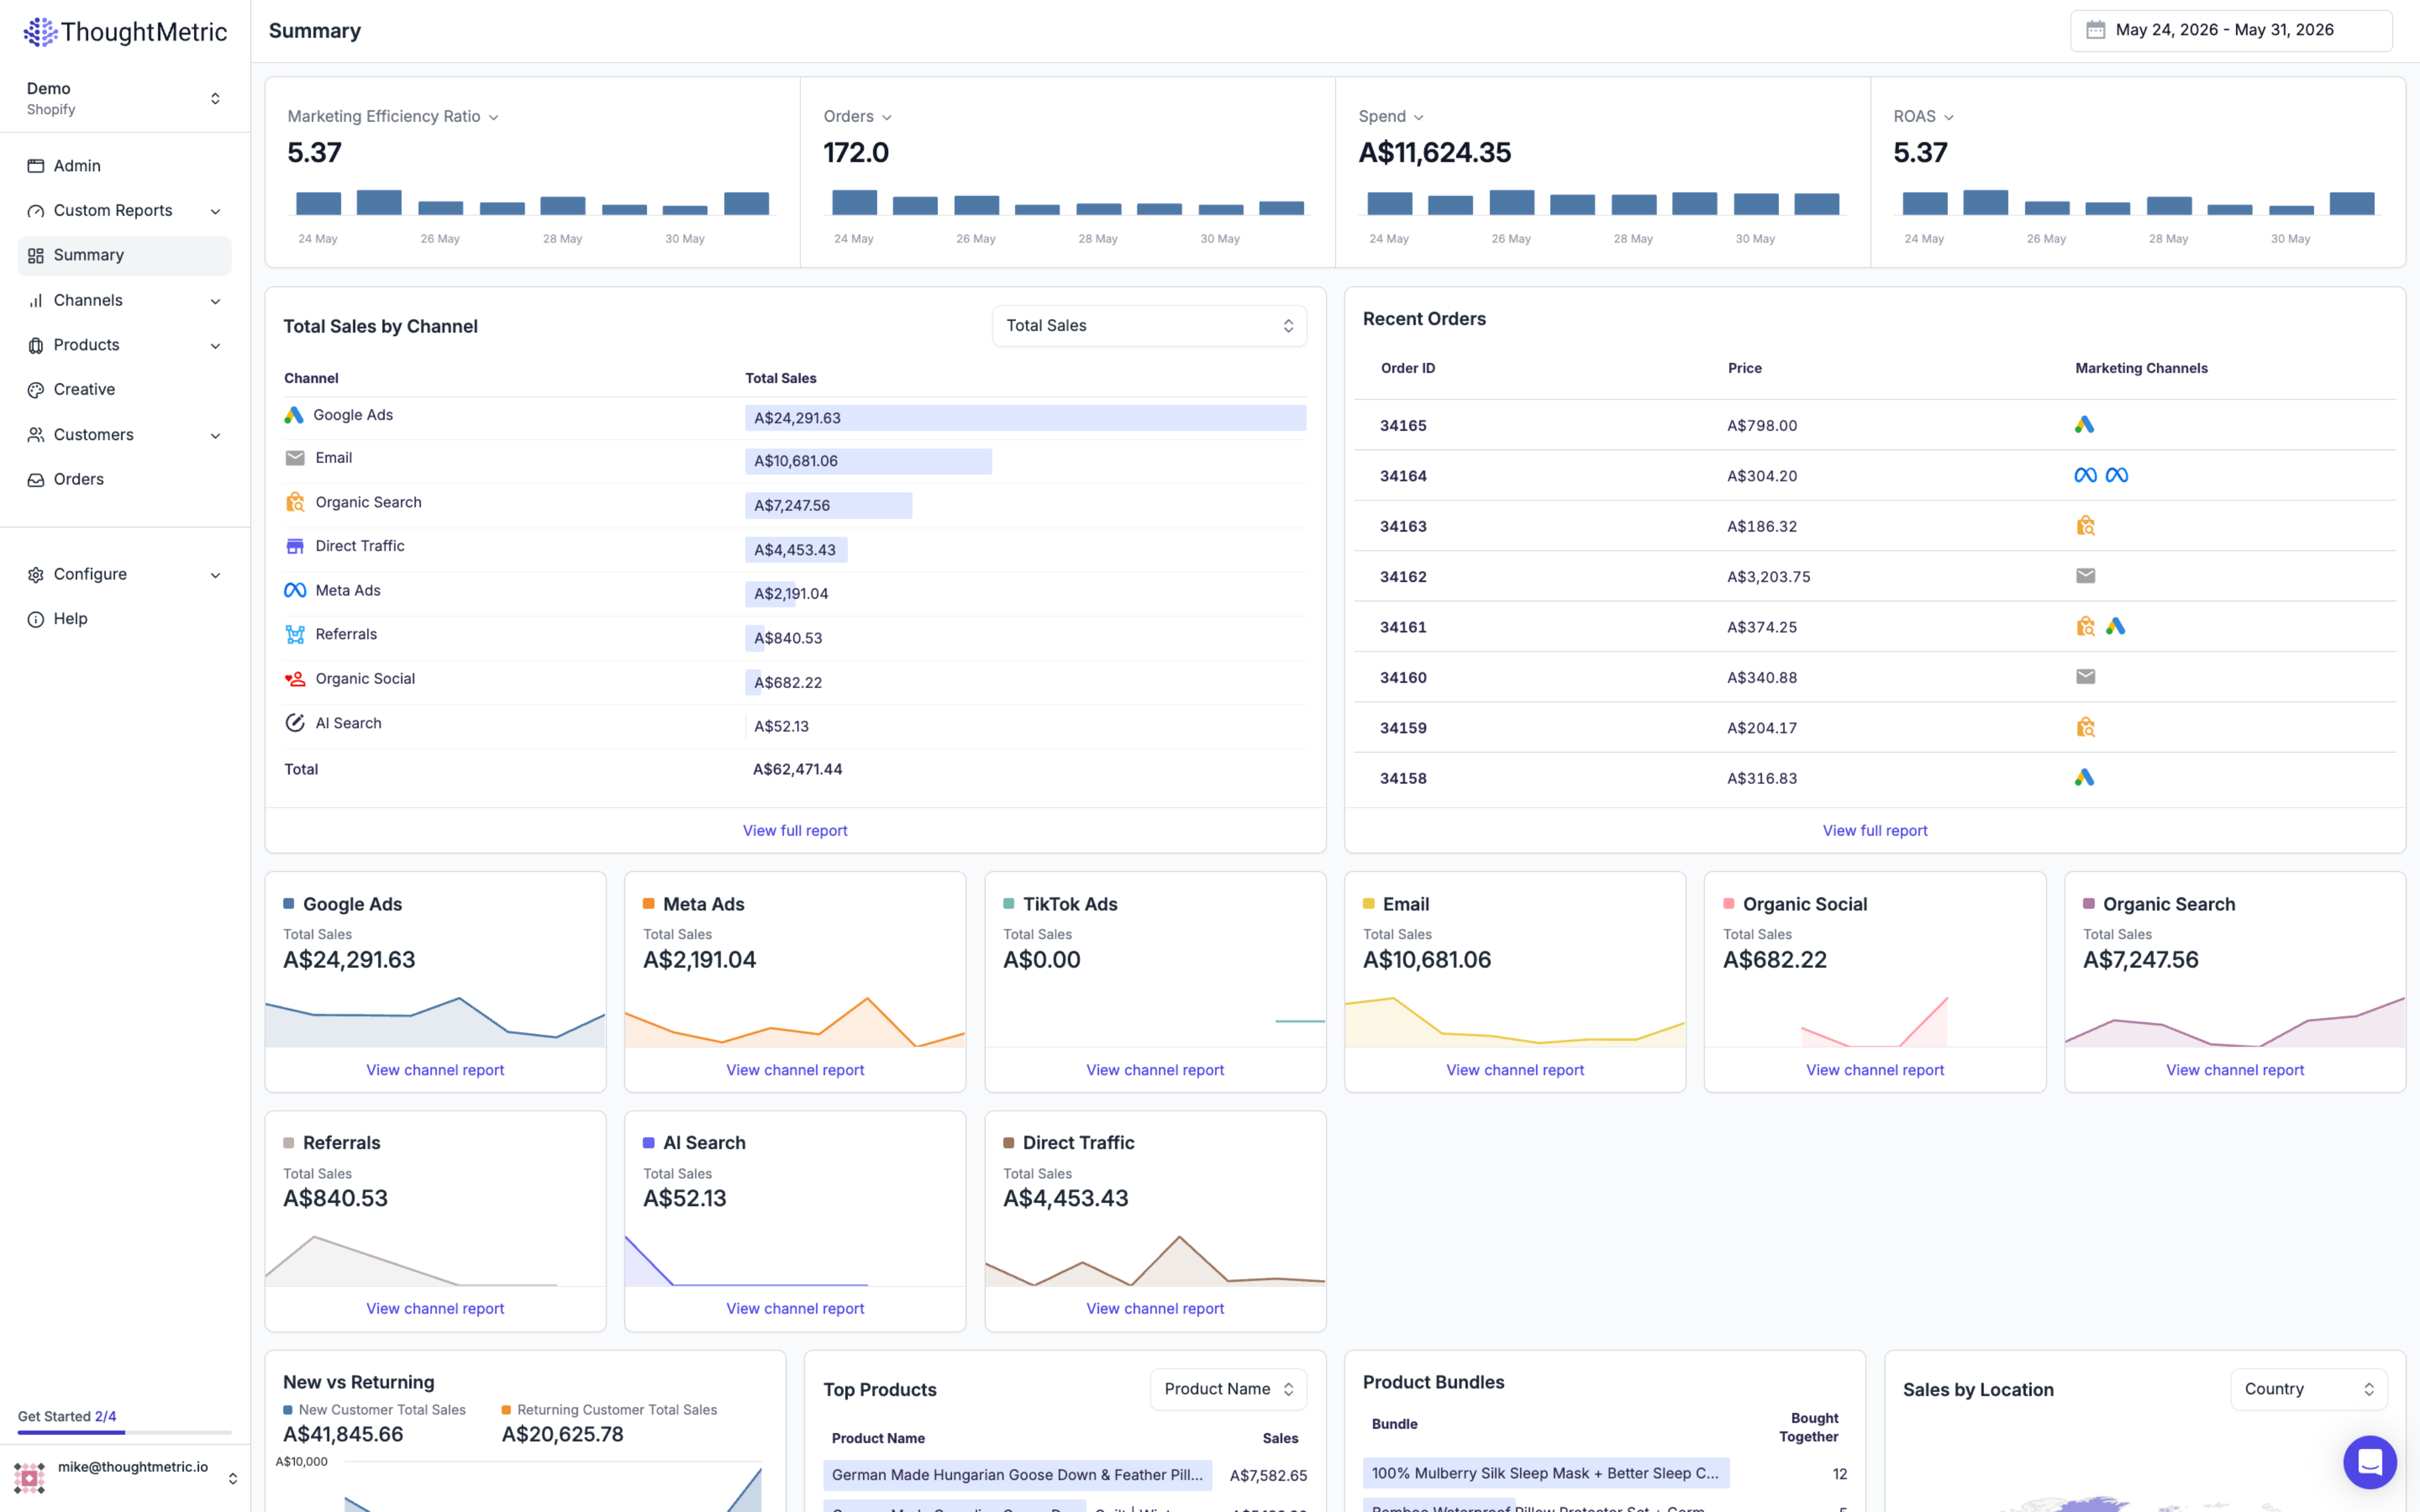Image resolution: width=2420 pixels, height=1512 pixels.
Task: Click Google Ads icon for order 34161
Action: coord(2115,626)
